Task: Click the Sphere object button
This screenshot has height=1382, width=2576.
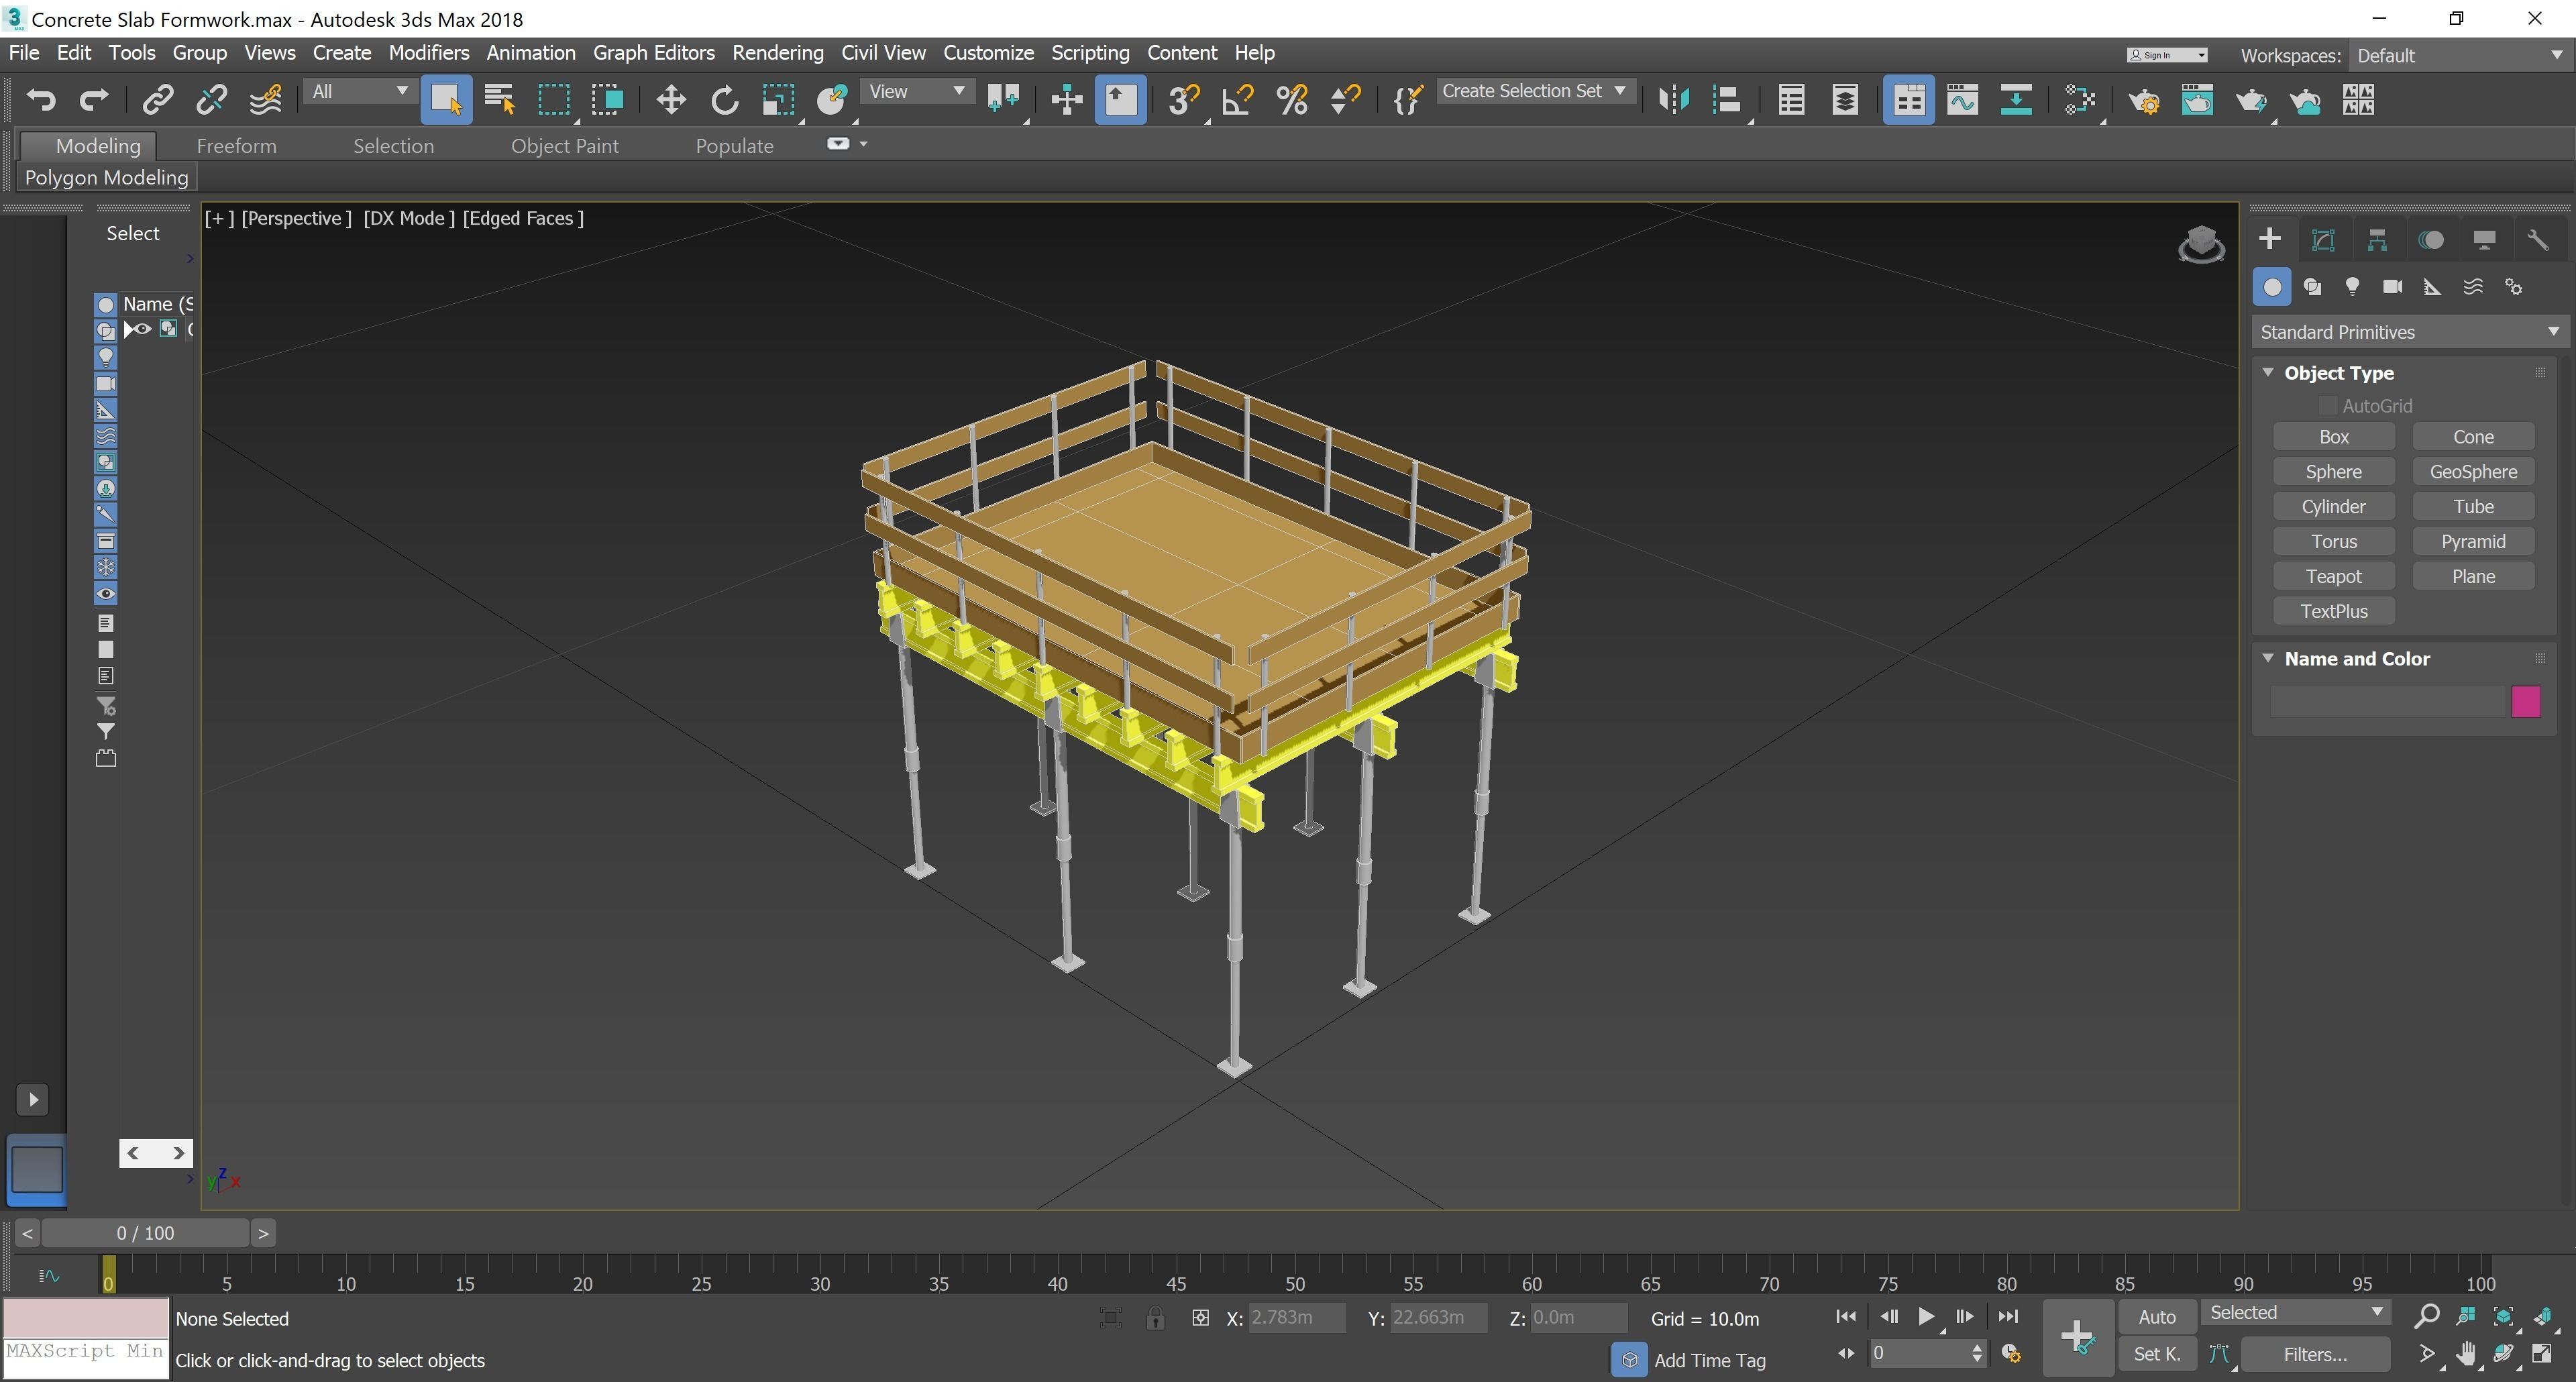Action: 2333,472
